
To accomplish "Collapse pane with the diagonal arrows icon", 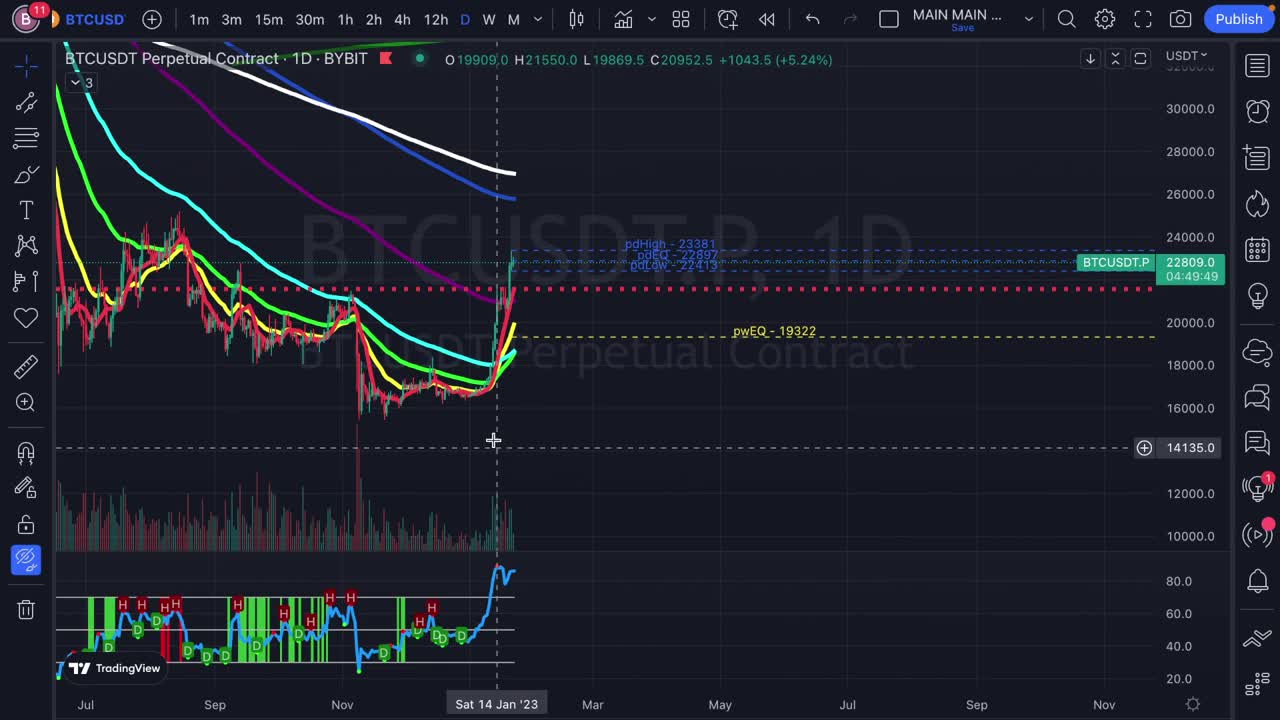I will (x=1115, y=59).
